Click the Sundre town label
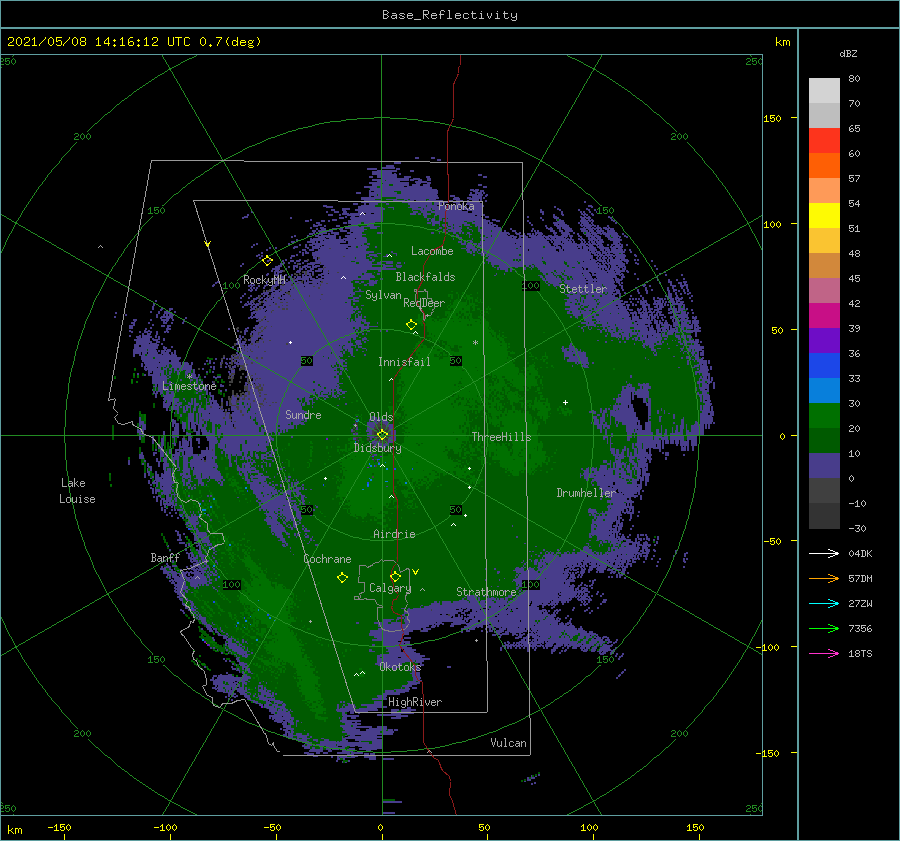 click(x=303, y=414)
